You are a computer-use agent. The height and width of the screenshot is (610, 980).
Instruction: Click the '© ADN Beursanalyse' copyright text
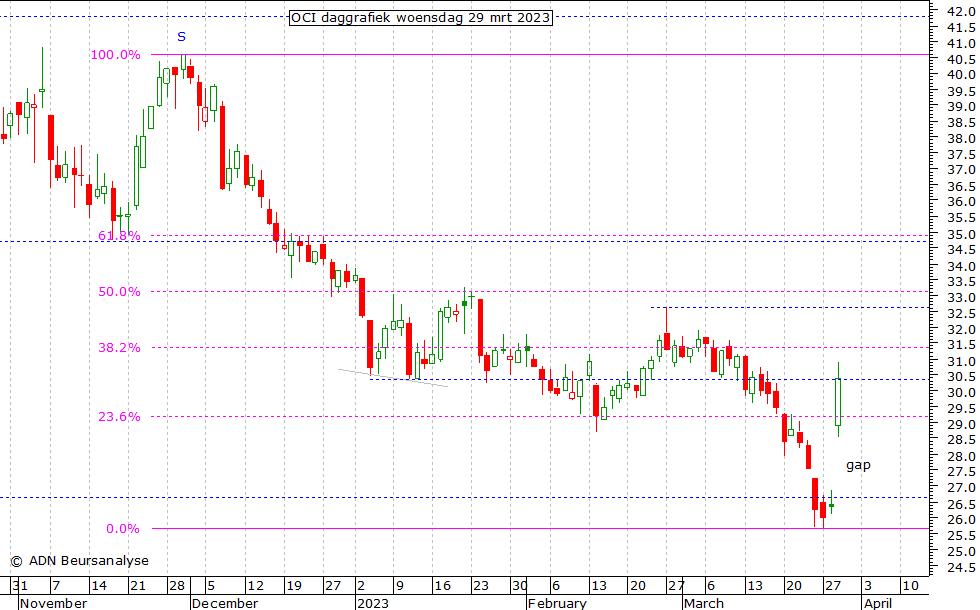click(80, 561)
